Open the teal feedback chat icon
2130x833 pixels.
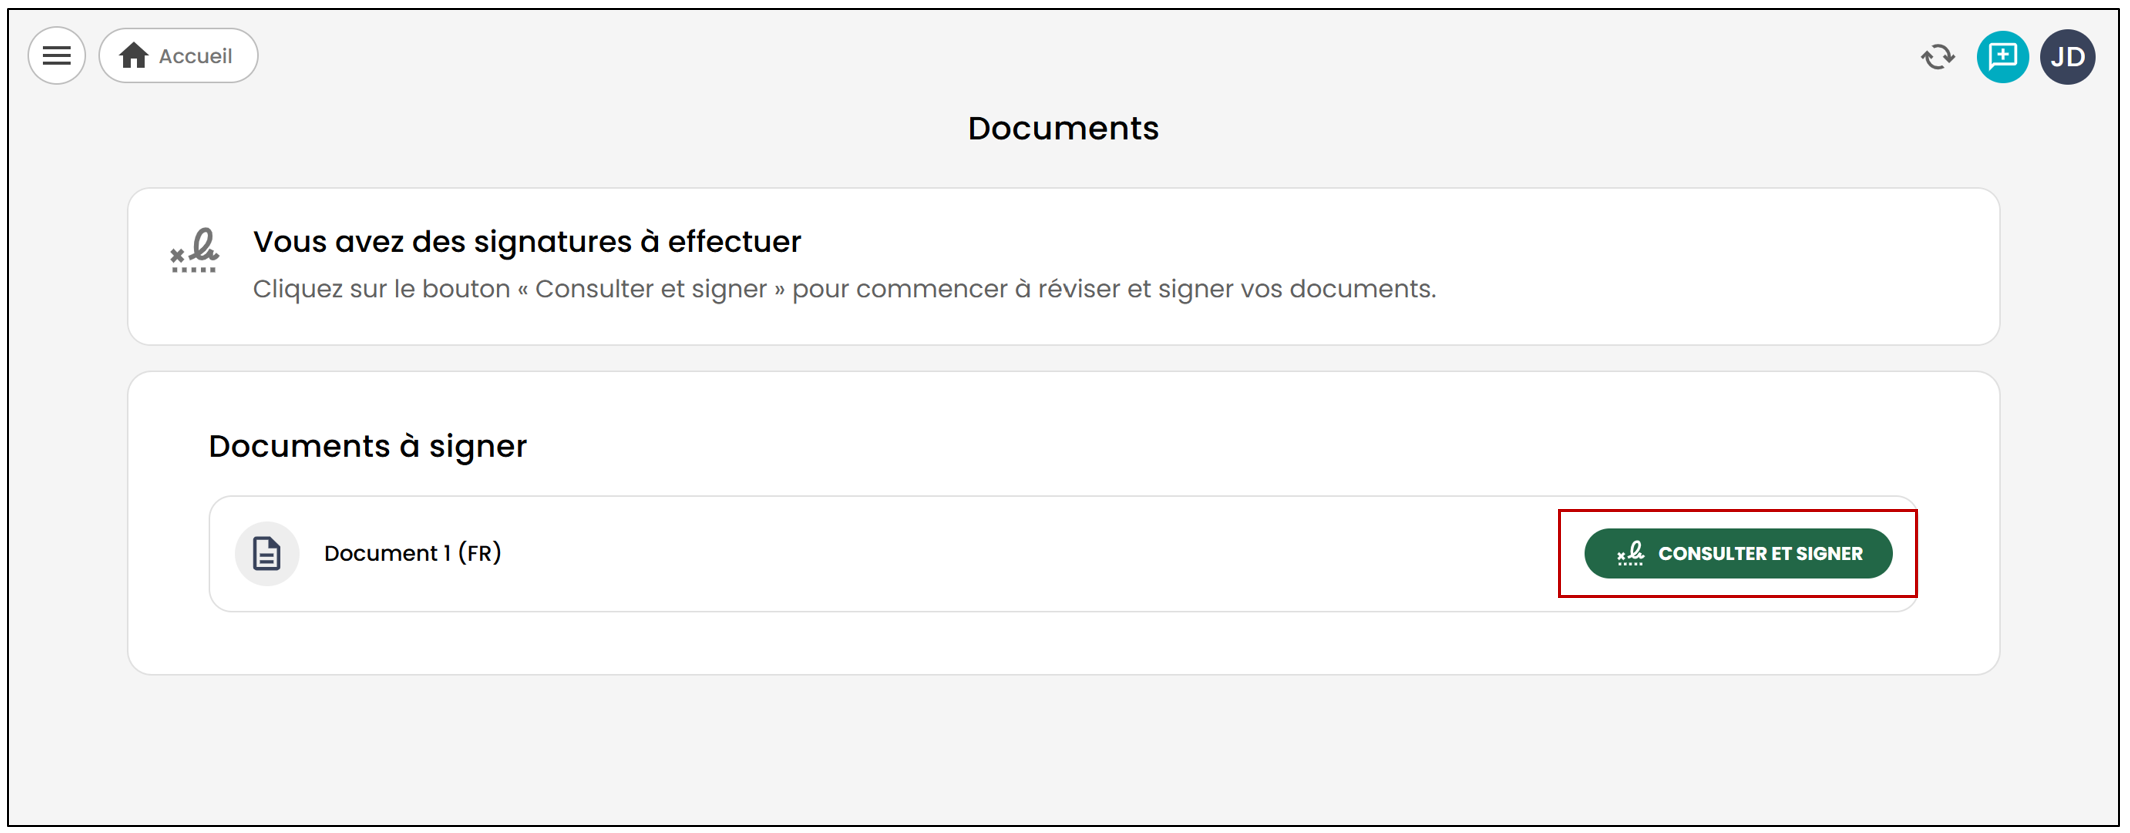[2002, 57]
